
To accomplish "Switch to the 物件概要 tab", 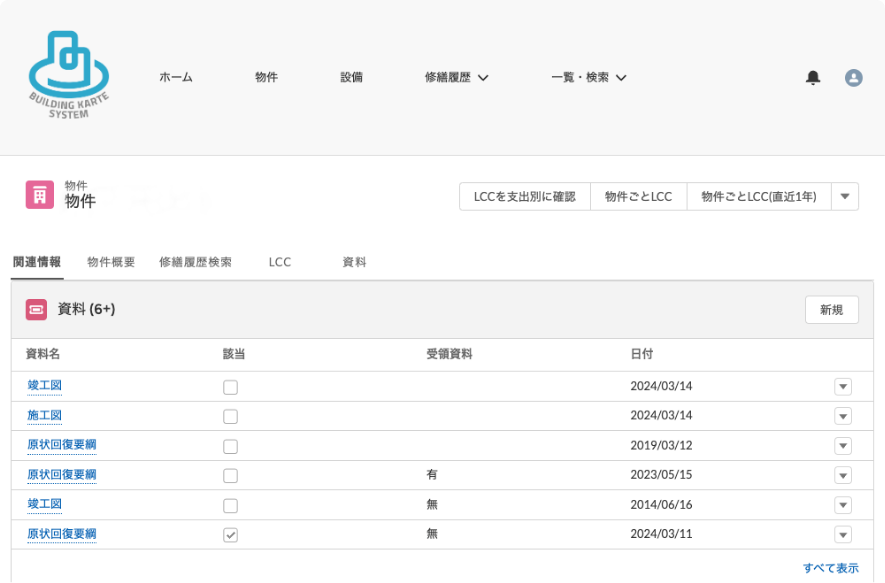I will click(111, 262).
